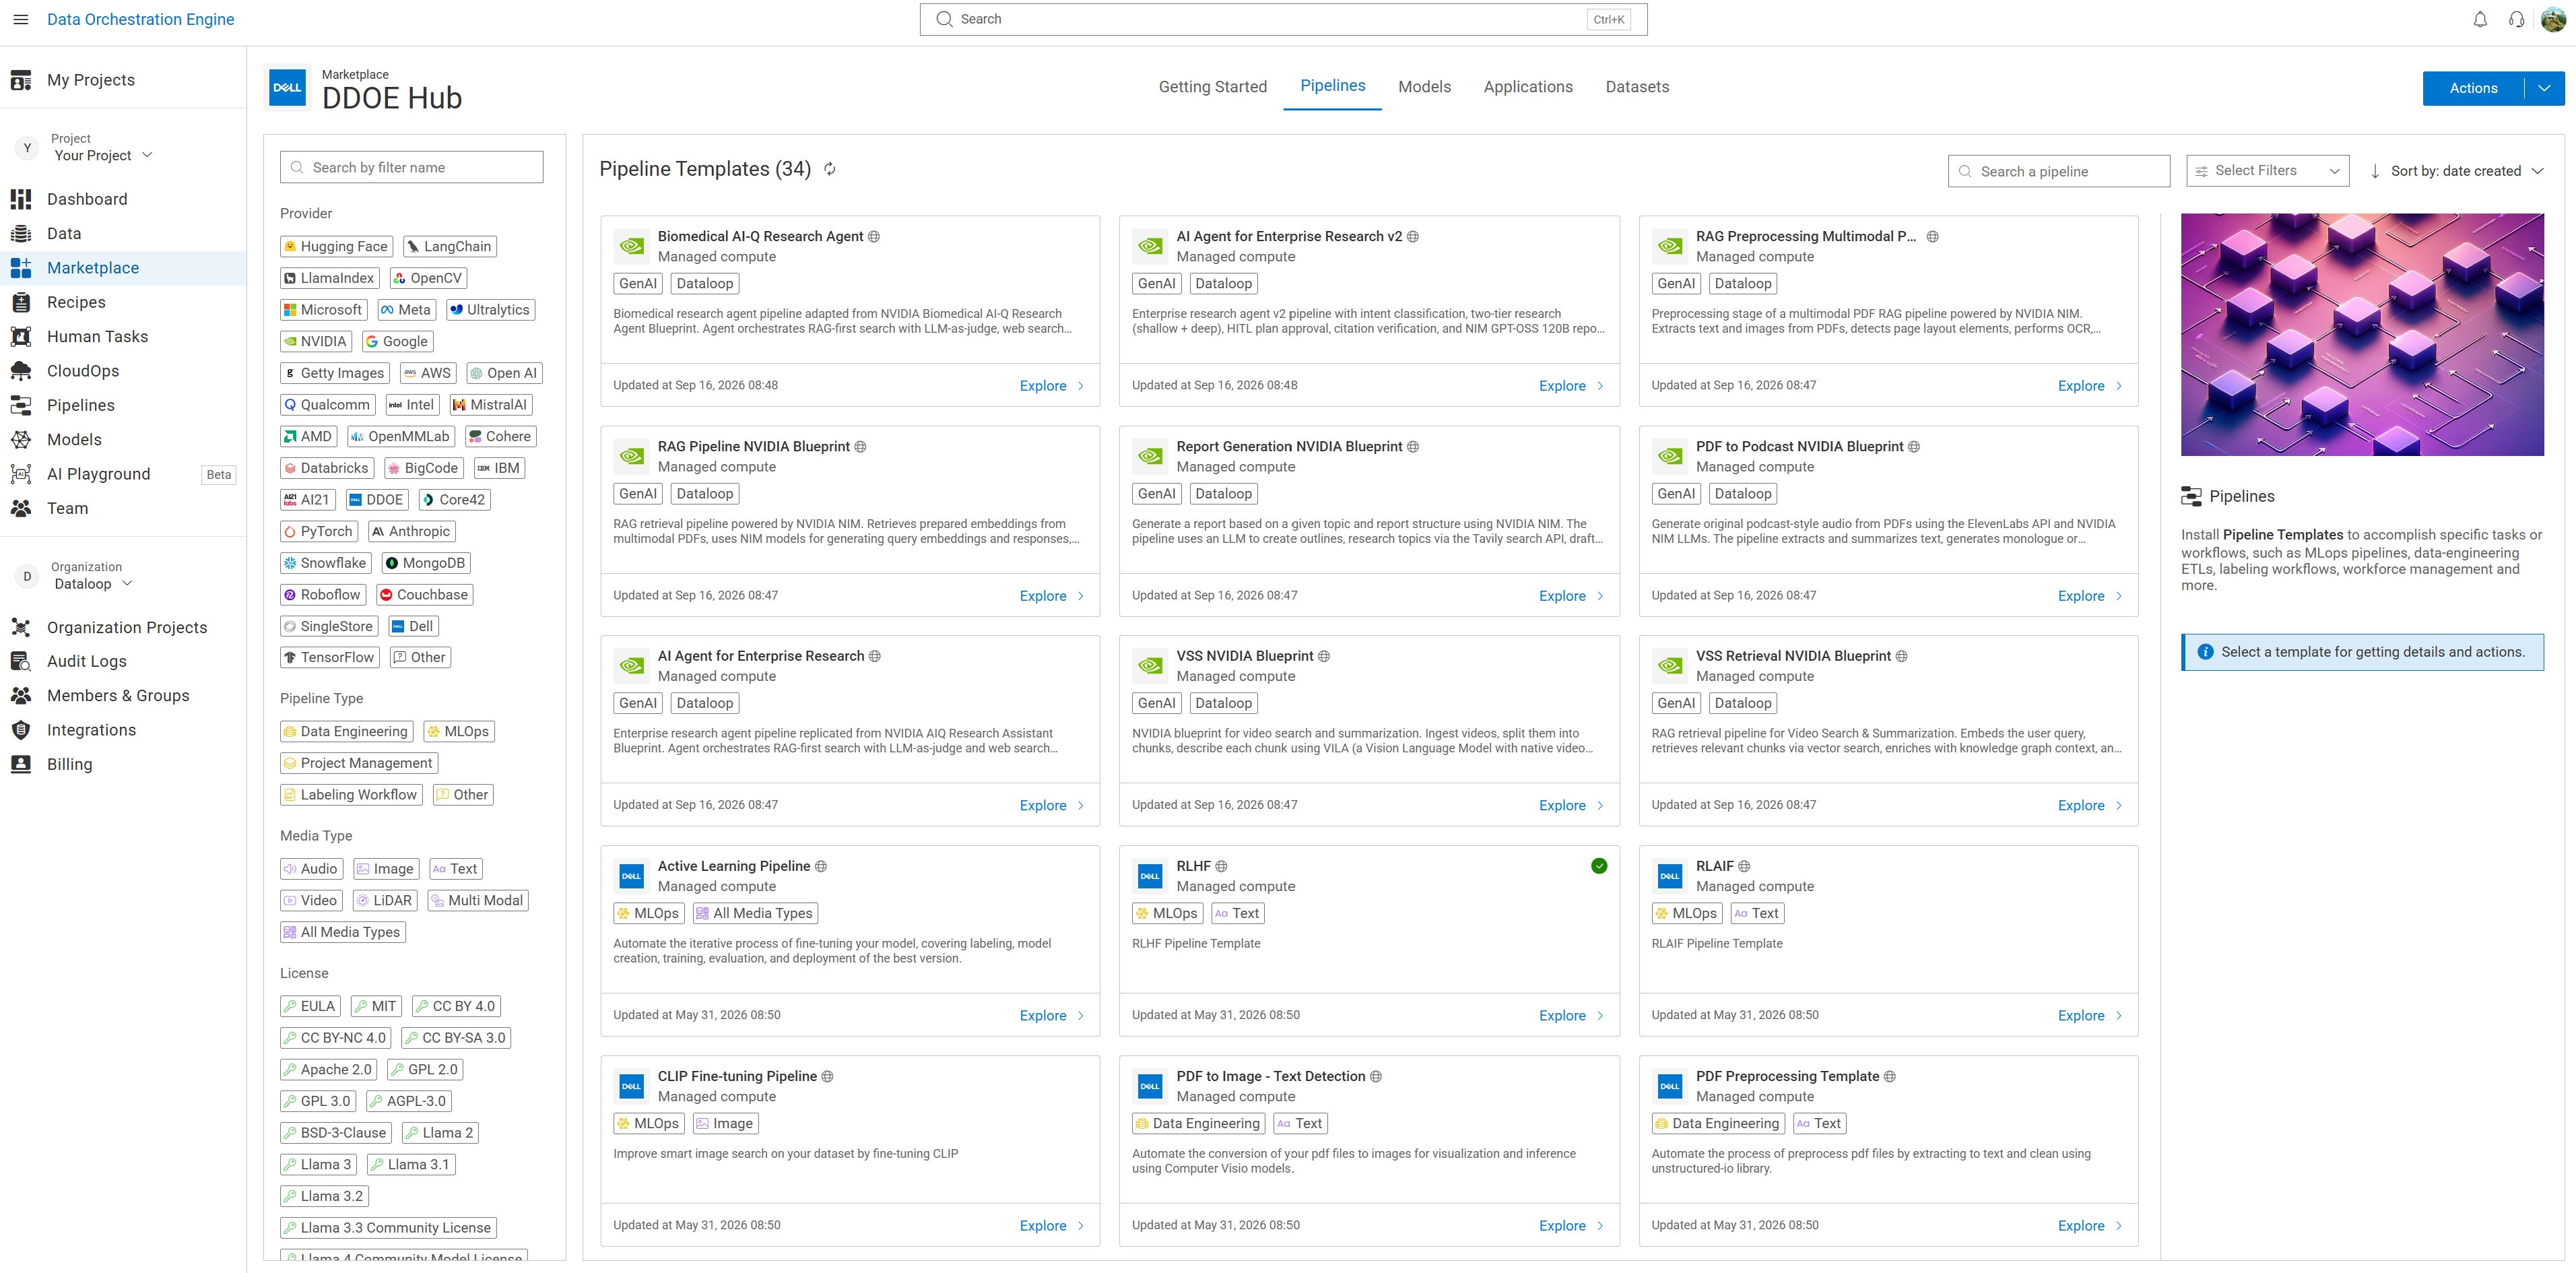
Task: Go to CloudOps in sidebar
Action: pos(82,371)
